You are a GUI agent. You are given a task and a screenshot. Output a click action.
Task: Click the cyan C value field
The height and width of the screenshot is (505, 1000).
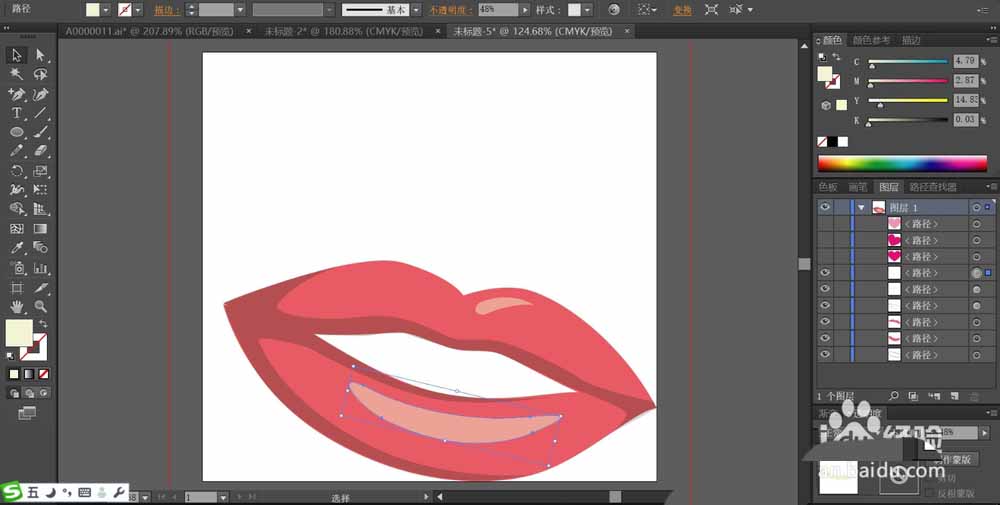tap(967, 61)
